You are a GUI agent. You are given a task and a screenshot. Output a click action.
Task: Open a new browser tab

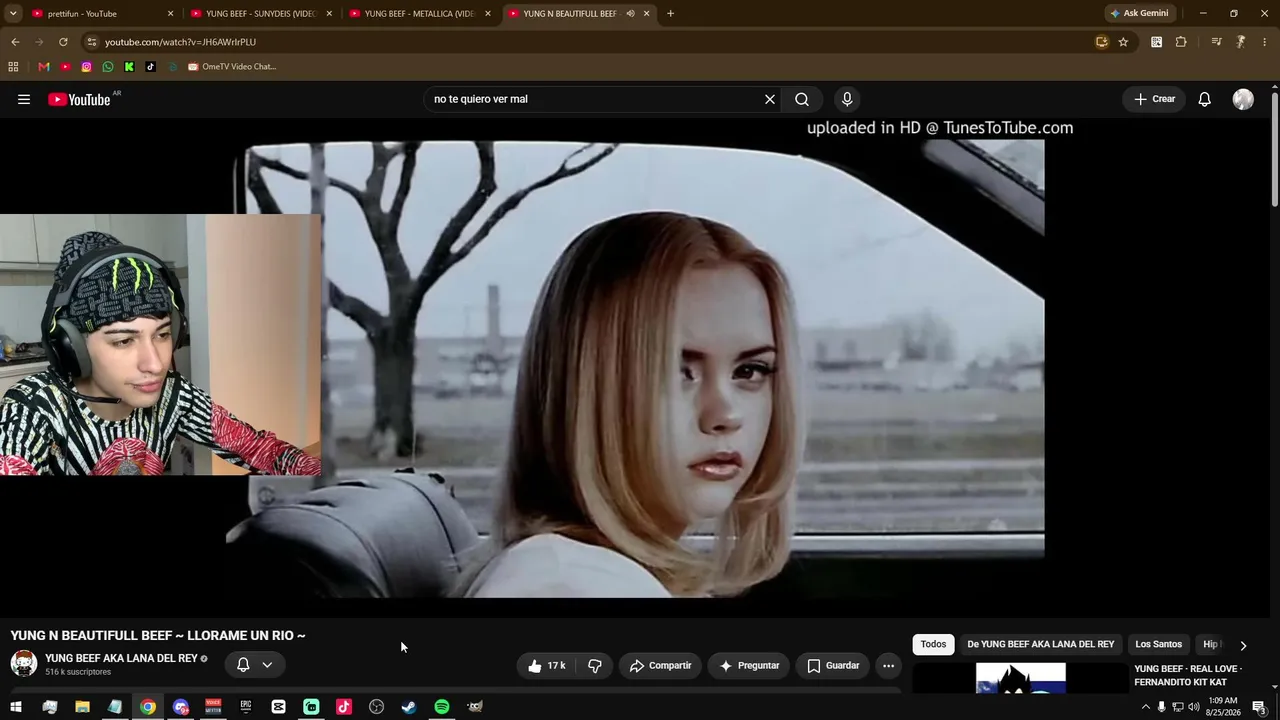(670, 14)
